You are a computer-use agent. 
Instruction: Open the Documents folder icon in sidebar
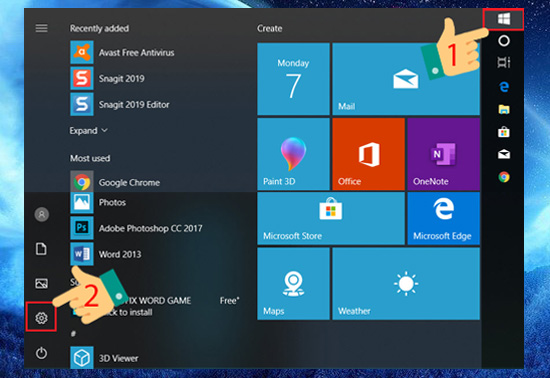[41, 249]
